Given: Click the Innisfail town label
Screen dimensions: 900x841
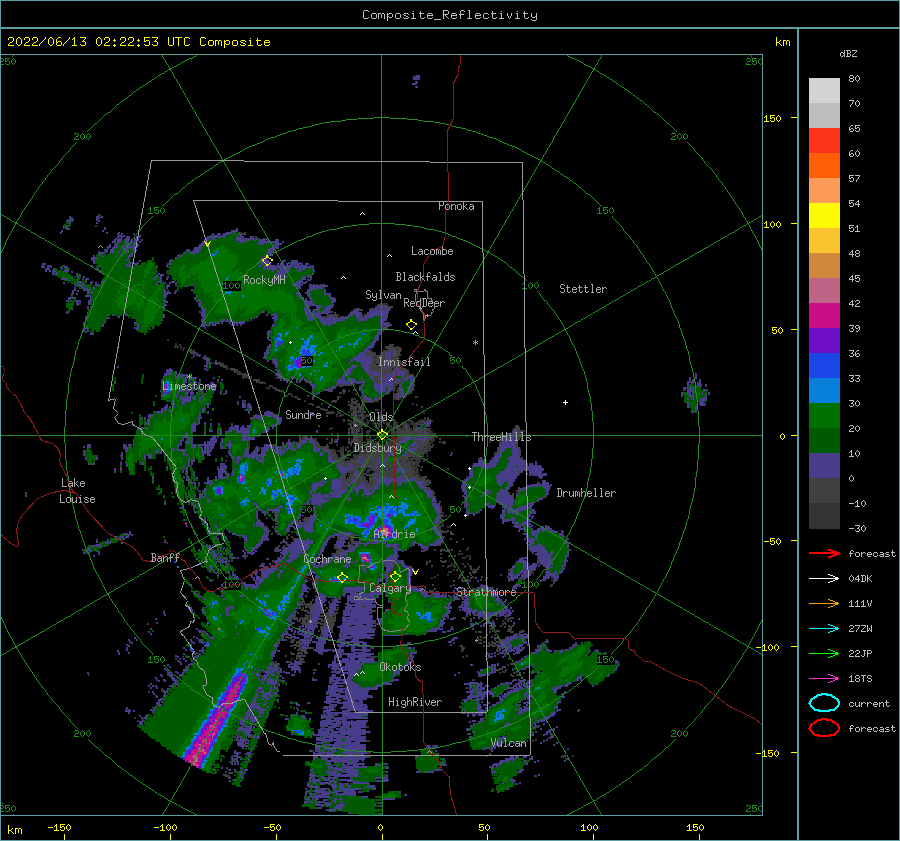Looking at the screenshot, I should 404,362.
